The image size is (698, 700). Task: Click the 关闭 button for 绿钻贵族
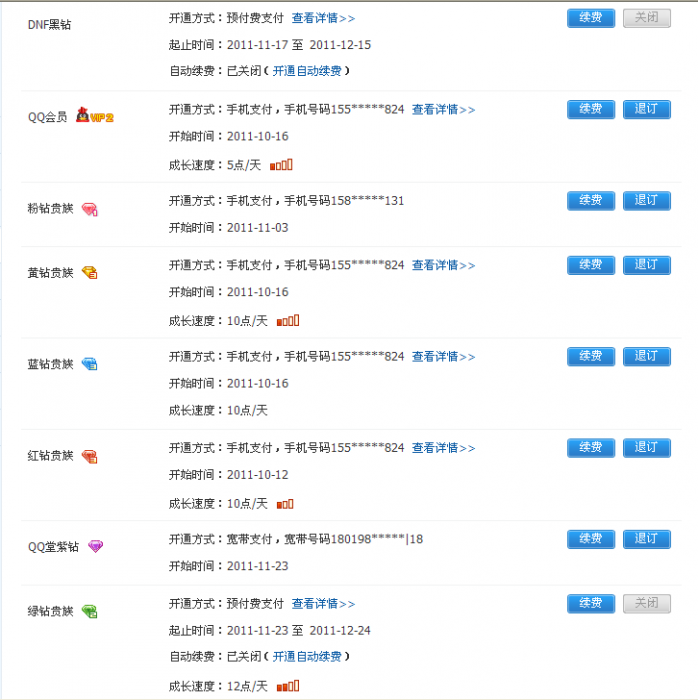coord(647,604)
